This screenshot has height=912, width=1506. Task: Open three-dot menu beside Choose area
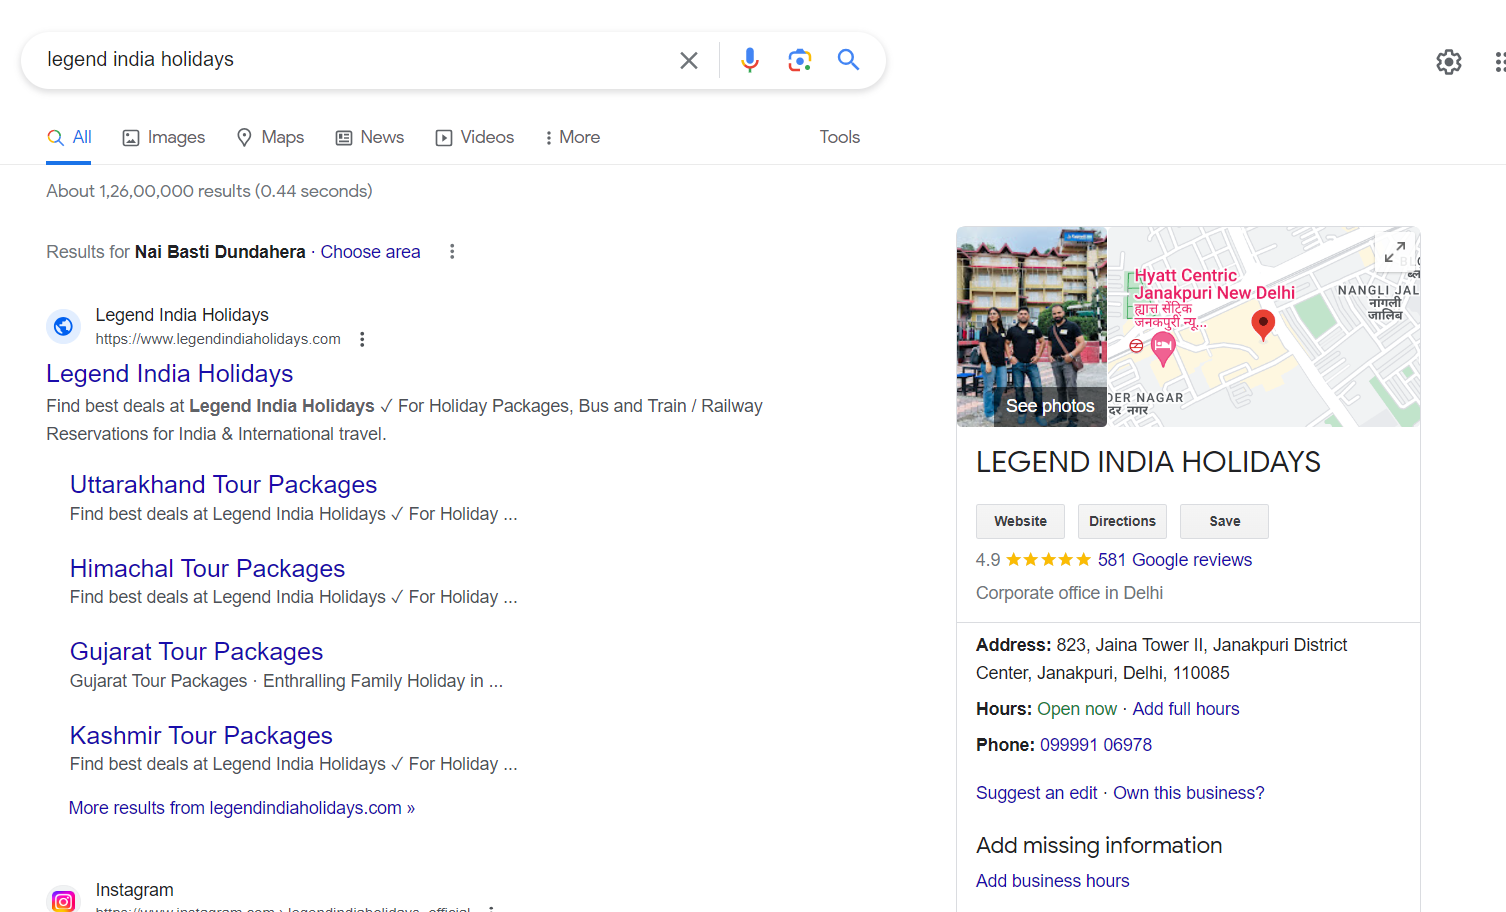point(452,252)
